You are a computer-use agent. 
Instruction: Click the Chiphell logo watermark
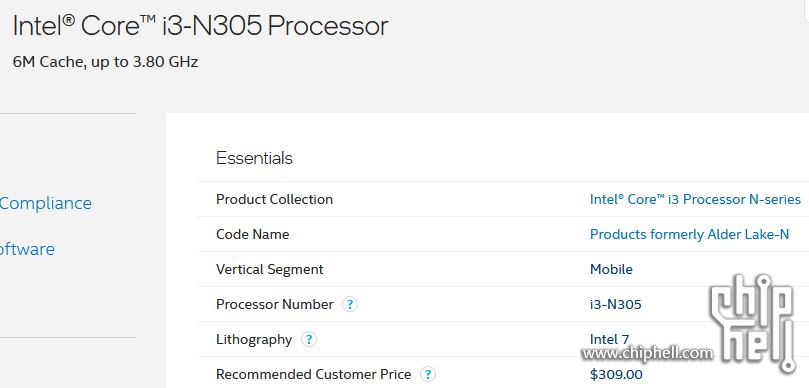click(x=751, y=322)
